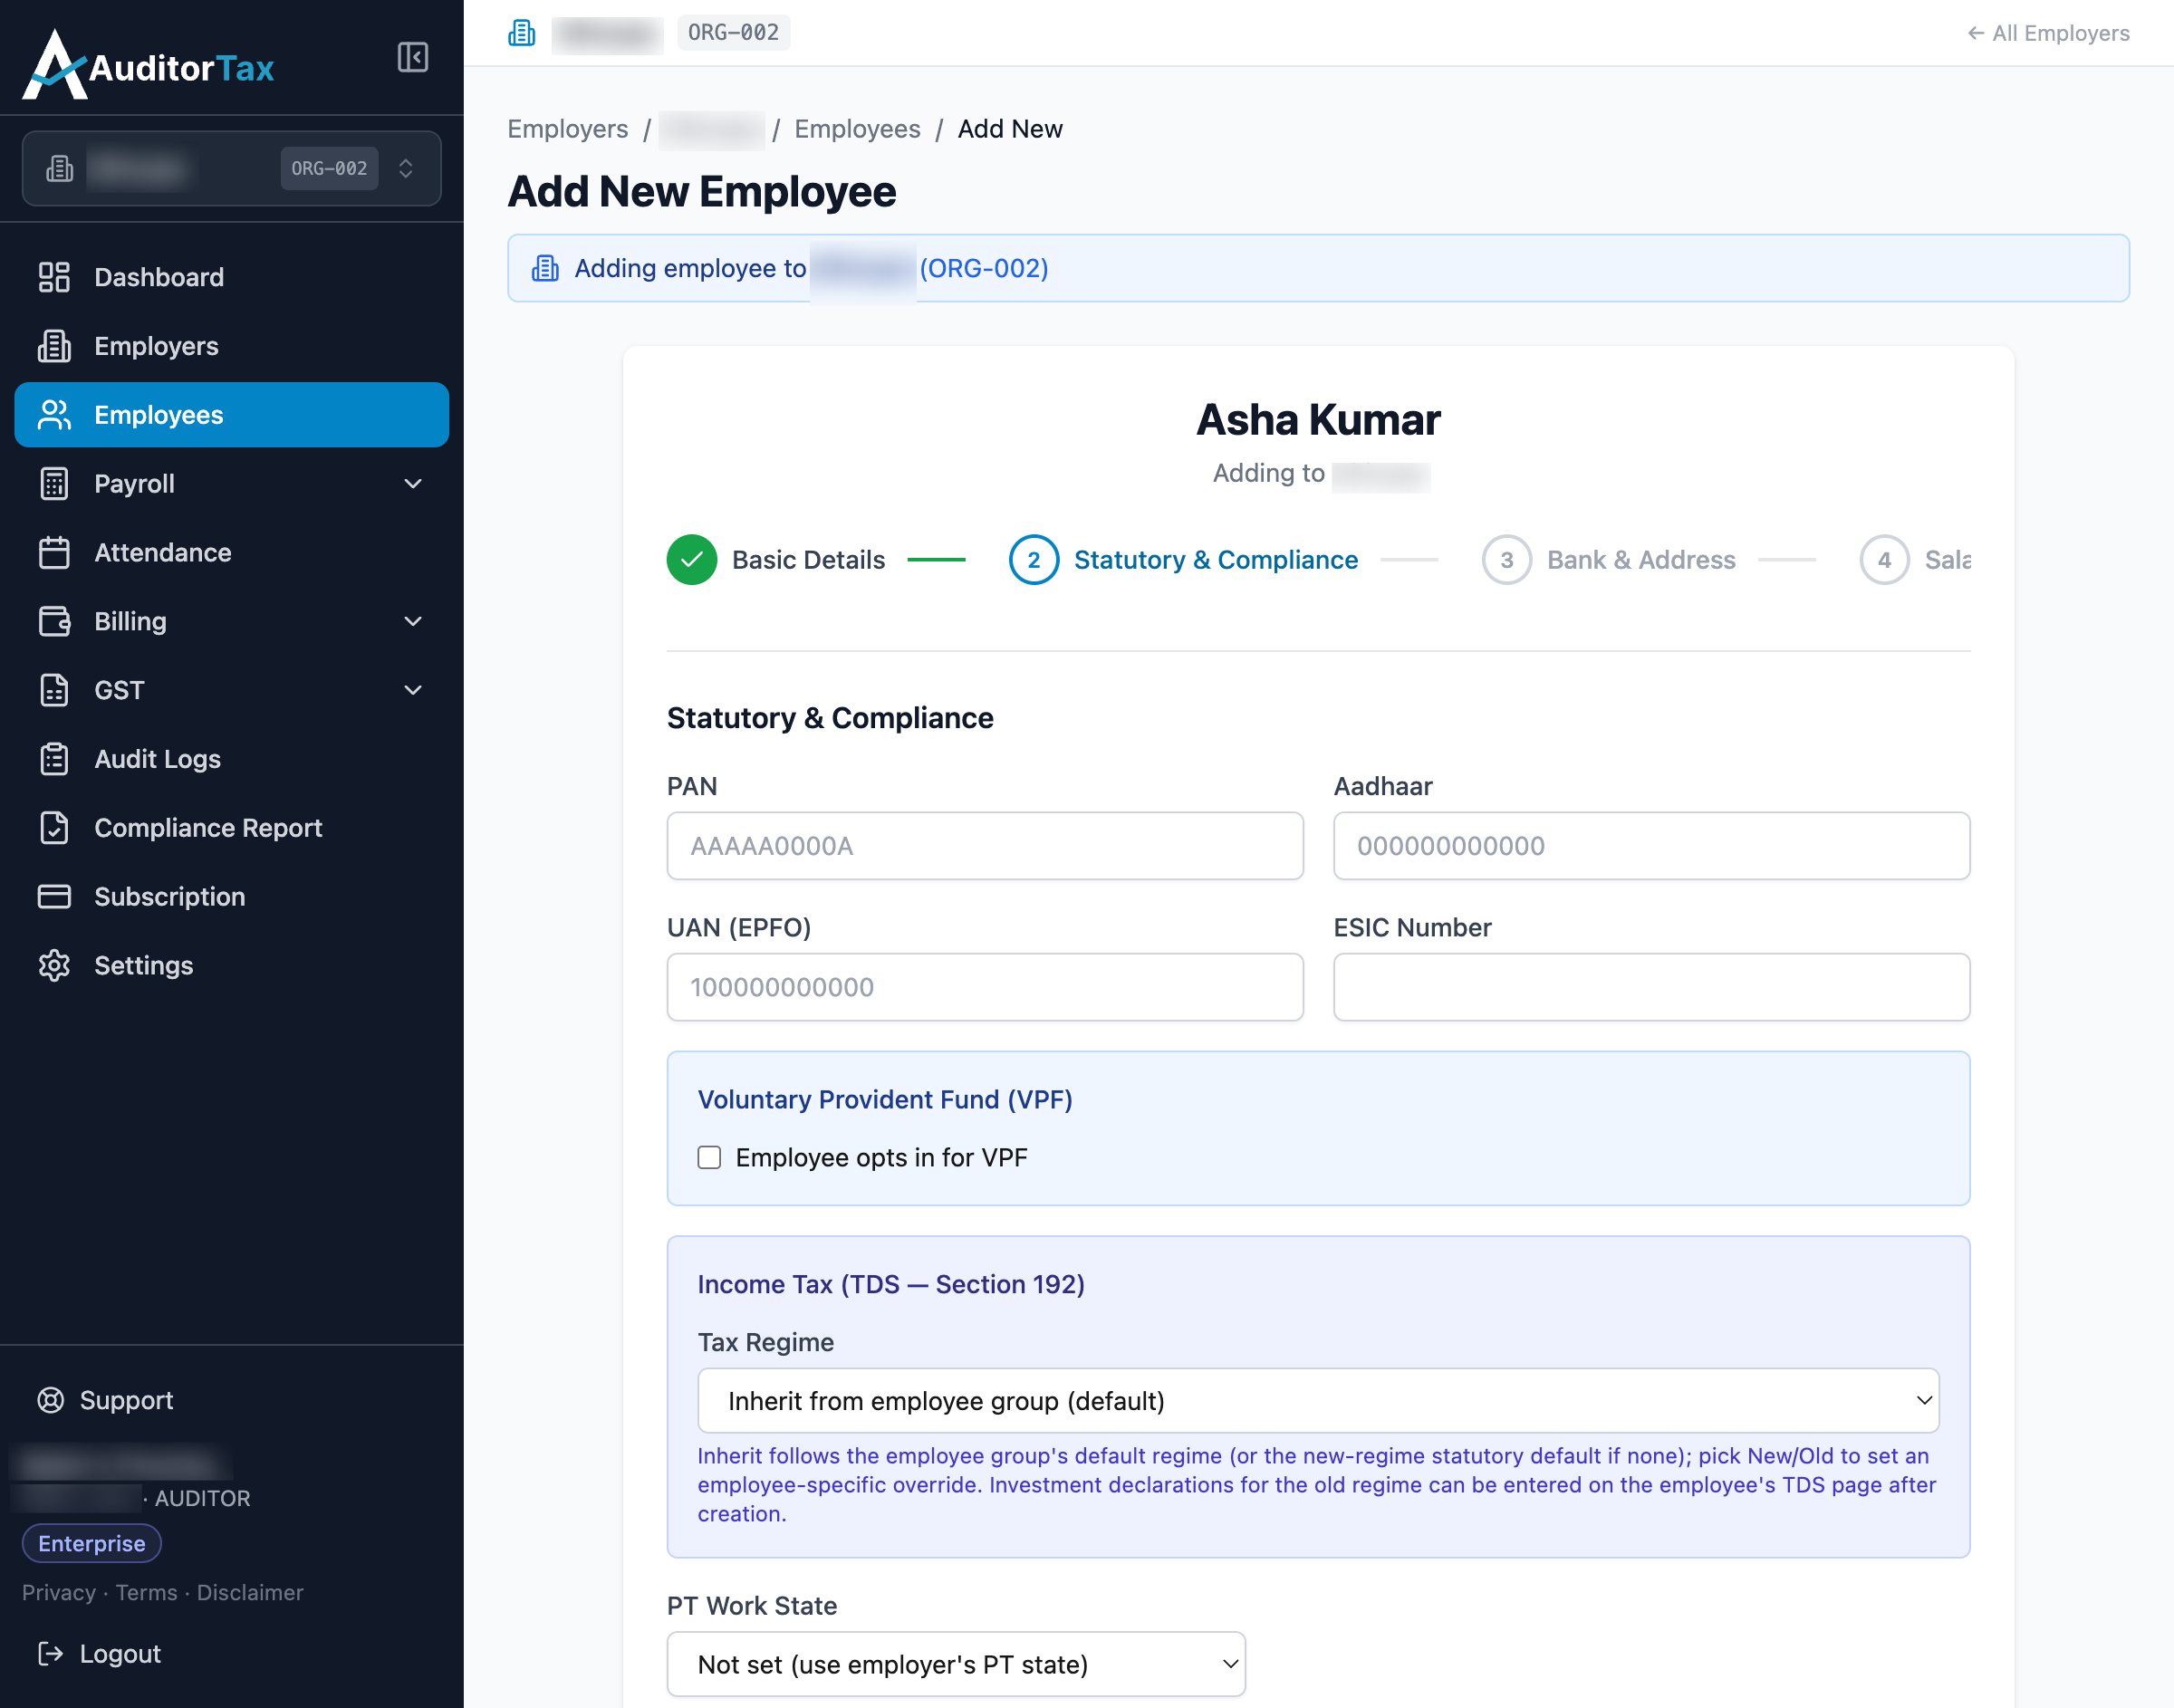Viewport: 2174px width, 1708px height.
Task: Focus the ESIC Number input field
Action: point(1652,987)
